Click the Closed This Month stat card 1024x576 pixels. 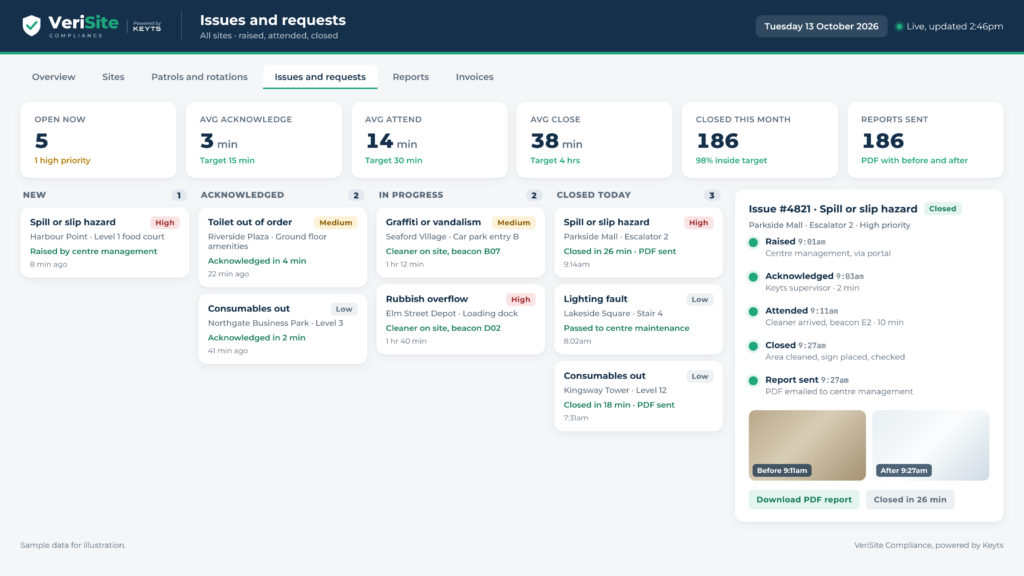[x=760, y=140]
